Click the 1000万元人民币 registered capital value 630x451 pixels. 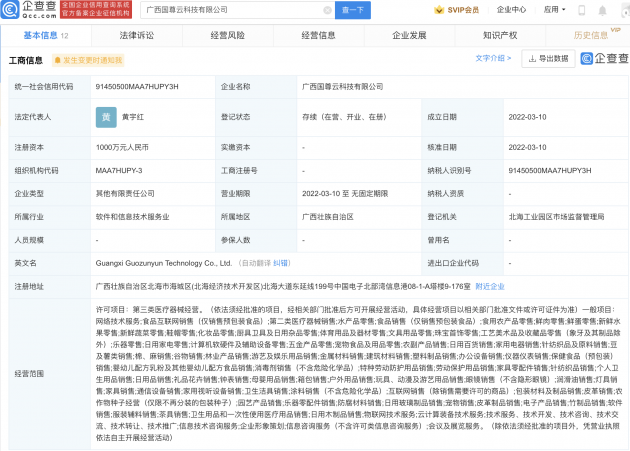coord(122,148)
